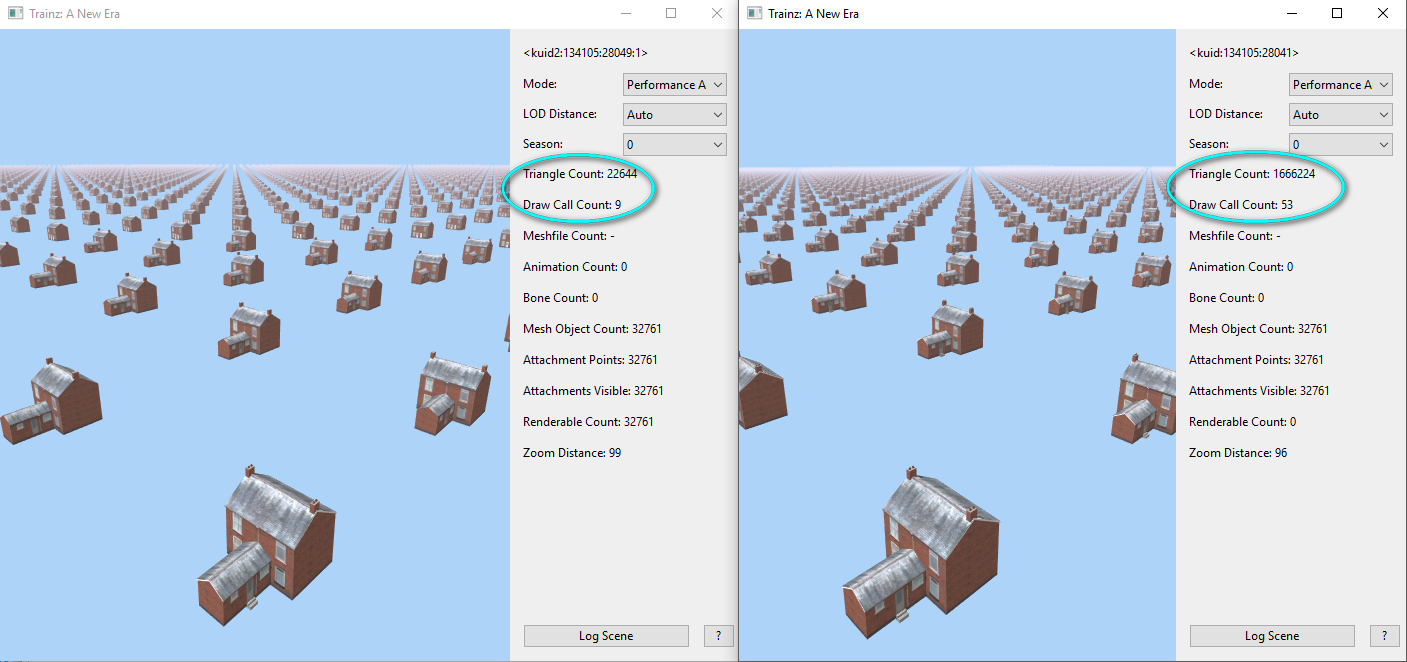1407x662 pixels.
Task: Open help with the left panel's question mark button
Action: tap(718, 635)
